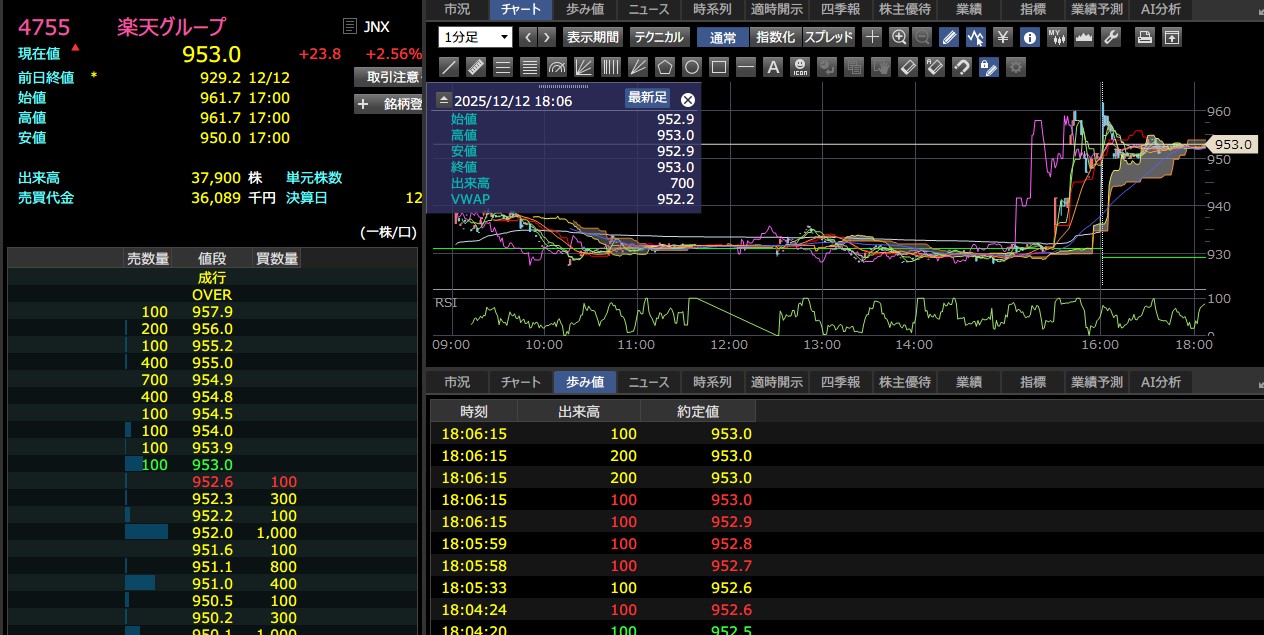
Task: Click the eraser-with-R reset tool
Action: [934, 68]
